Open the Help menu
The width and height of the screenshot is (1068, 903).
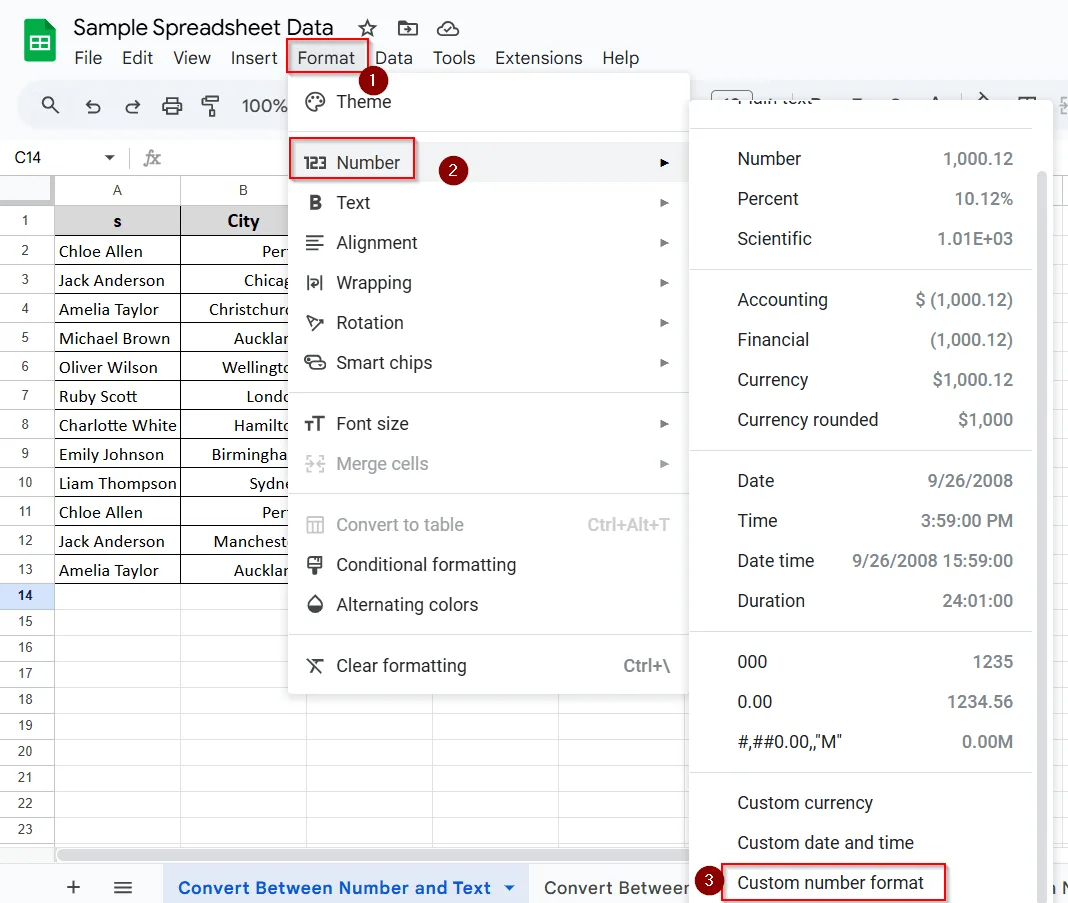(621, 58)
